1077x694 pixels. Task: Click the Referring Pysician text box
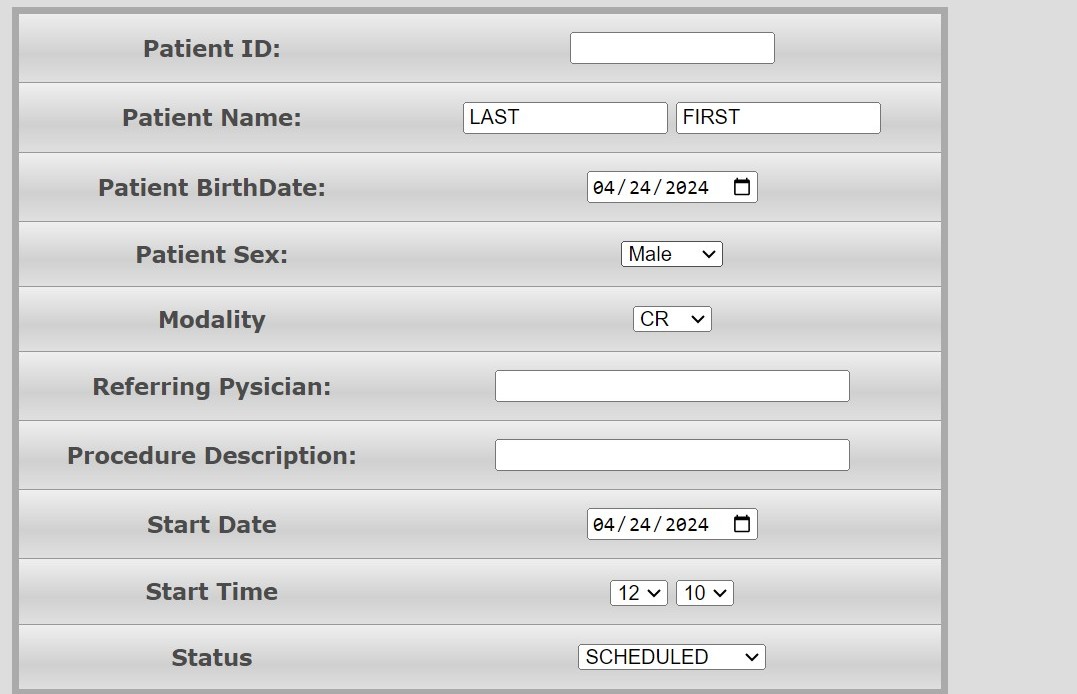(x=672, y=386)
